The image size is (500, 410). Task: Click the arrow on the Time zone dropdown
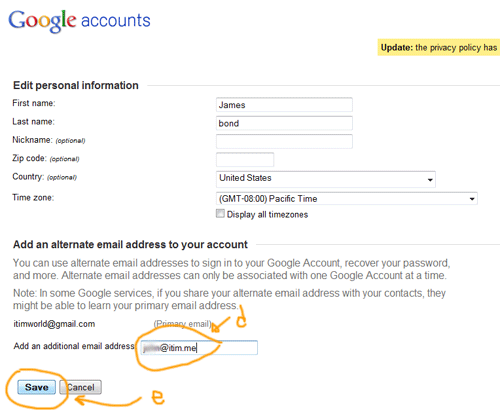pos(472,199)
